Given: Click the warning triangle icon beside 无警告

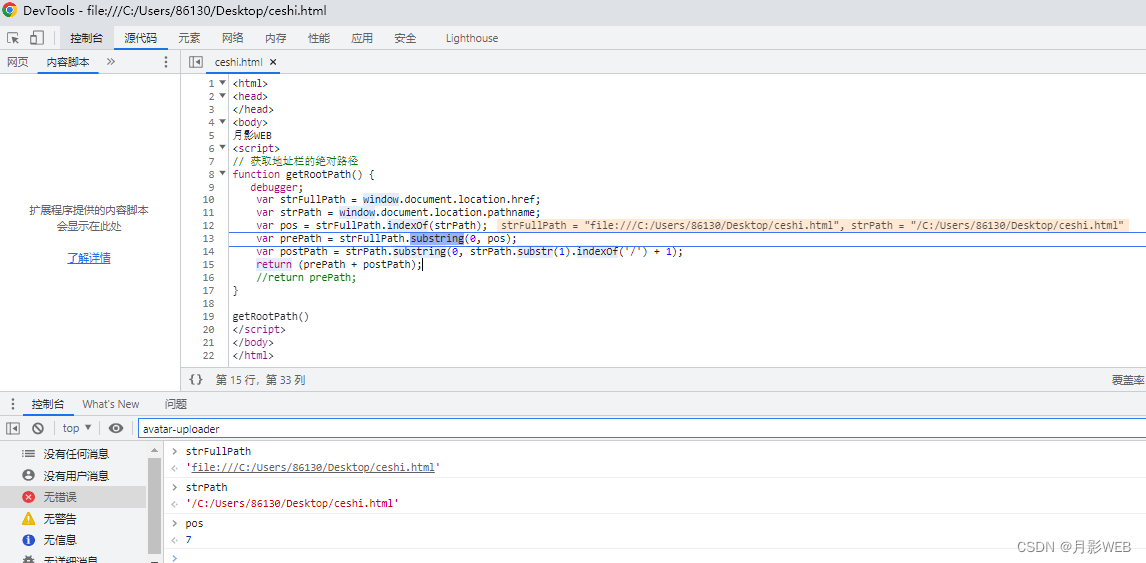Looking at the screenshot, I should click(x=29, y=519).
